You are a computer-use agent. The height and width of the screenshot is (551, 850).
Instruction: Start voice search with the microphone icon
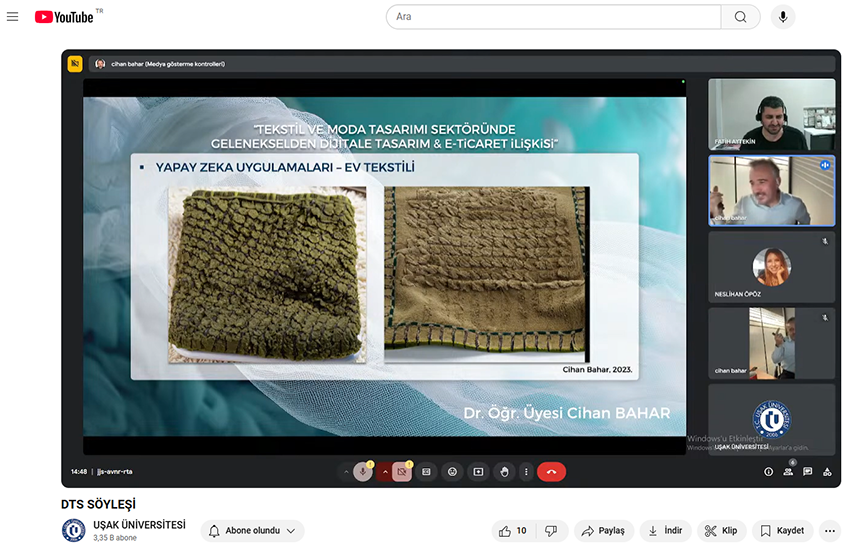point(783,17)
